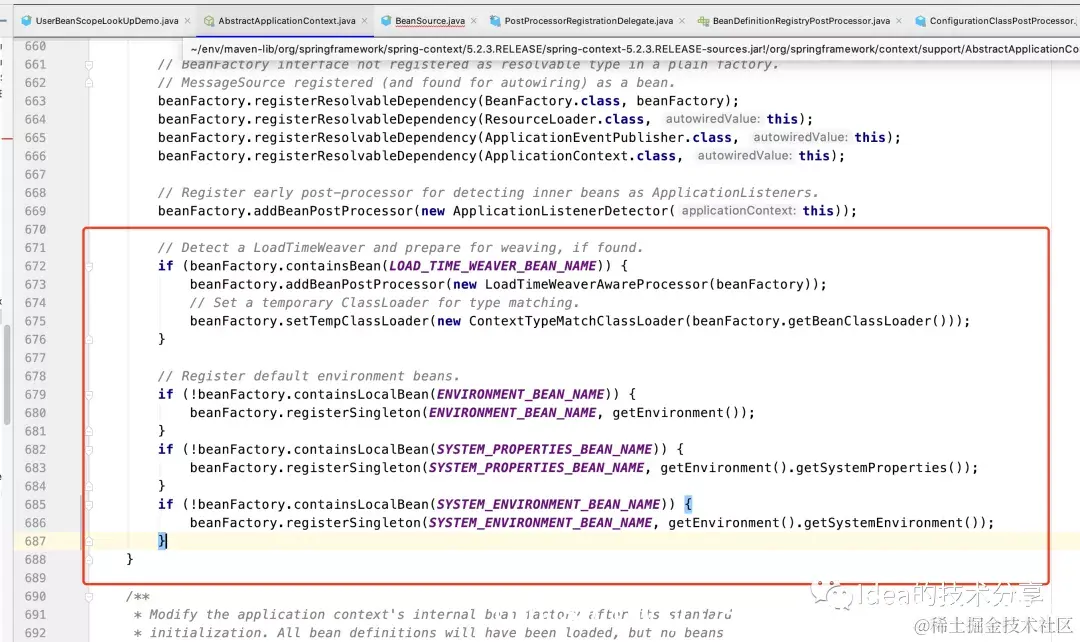Click ENVIRONMENT_BEAN_NAME on line 680

(512, 413)
